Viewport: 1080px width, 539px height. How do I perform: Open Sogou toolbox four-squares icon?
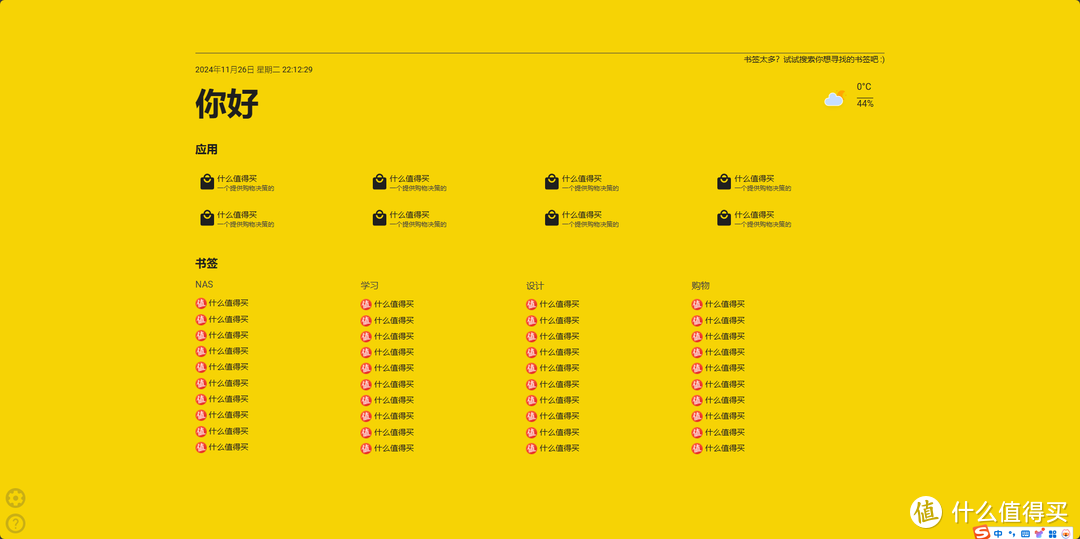coord(1051,533)
